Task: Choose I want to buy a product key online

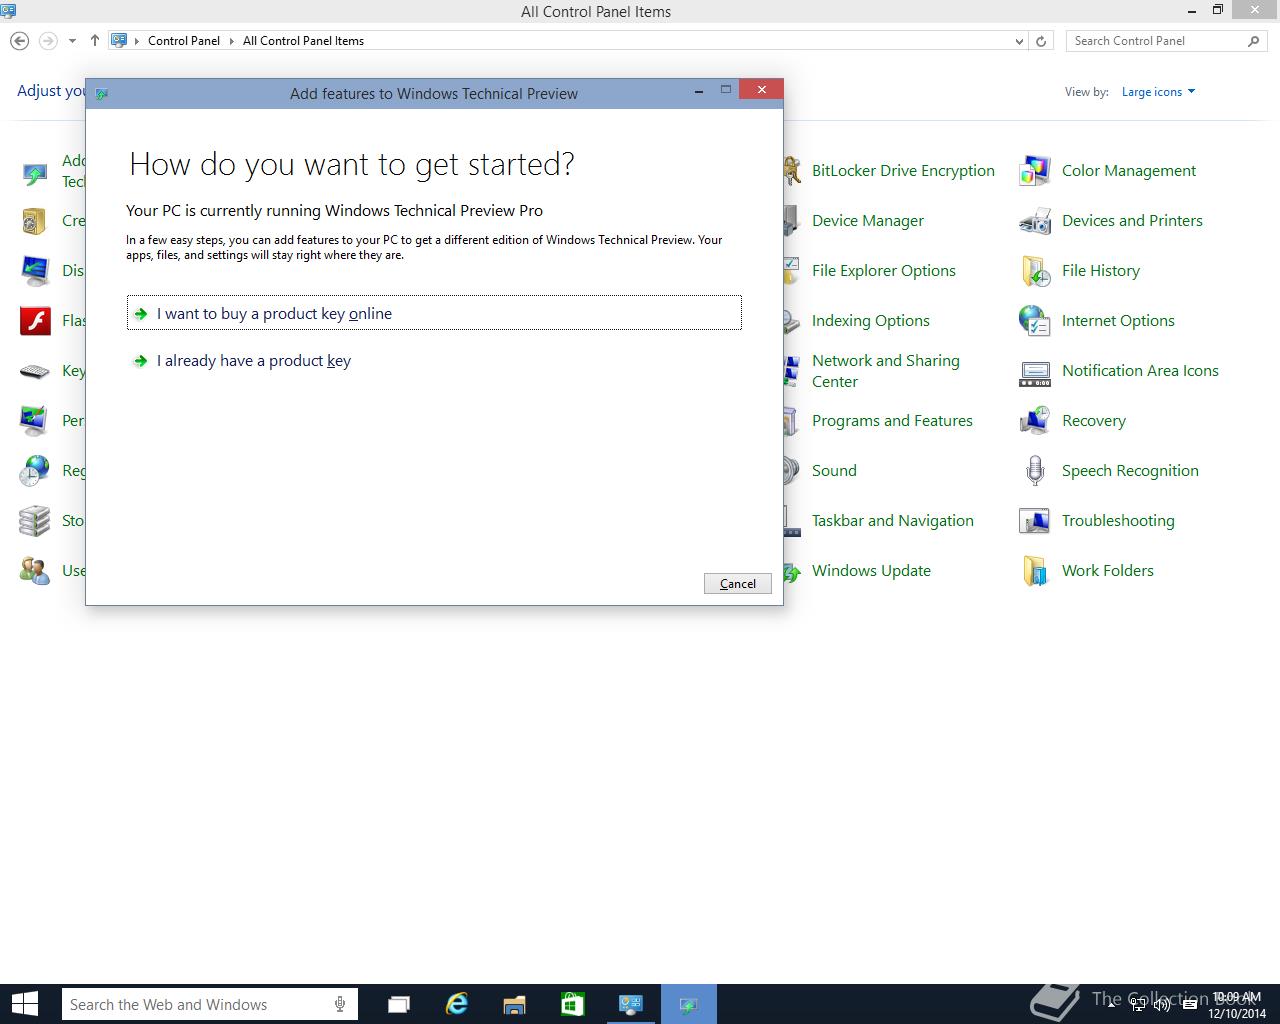Action: click(434, 313)
